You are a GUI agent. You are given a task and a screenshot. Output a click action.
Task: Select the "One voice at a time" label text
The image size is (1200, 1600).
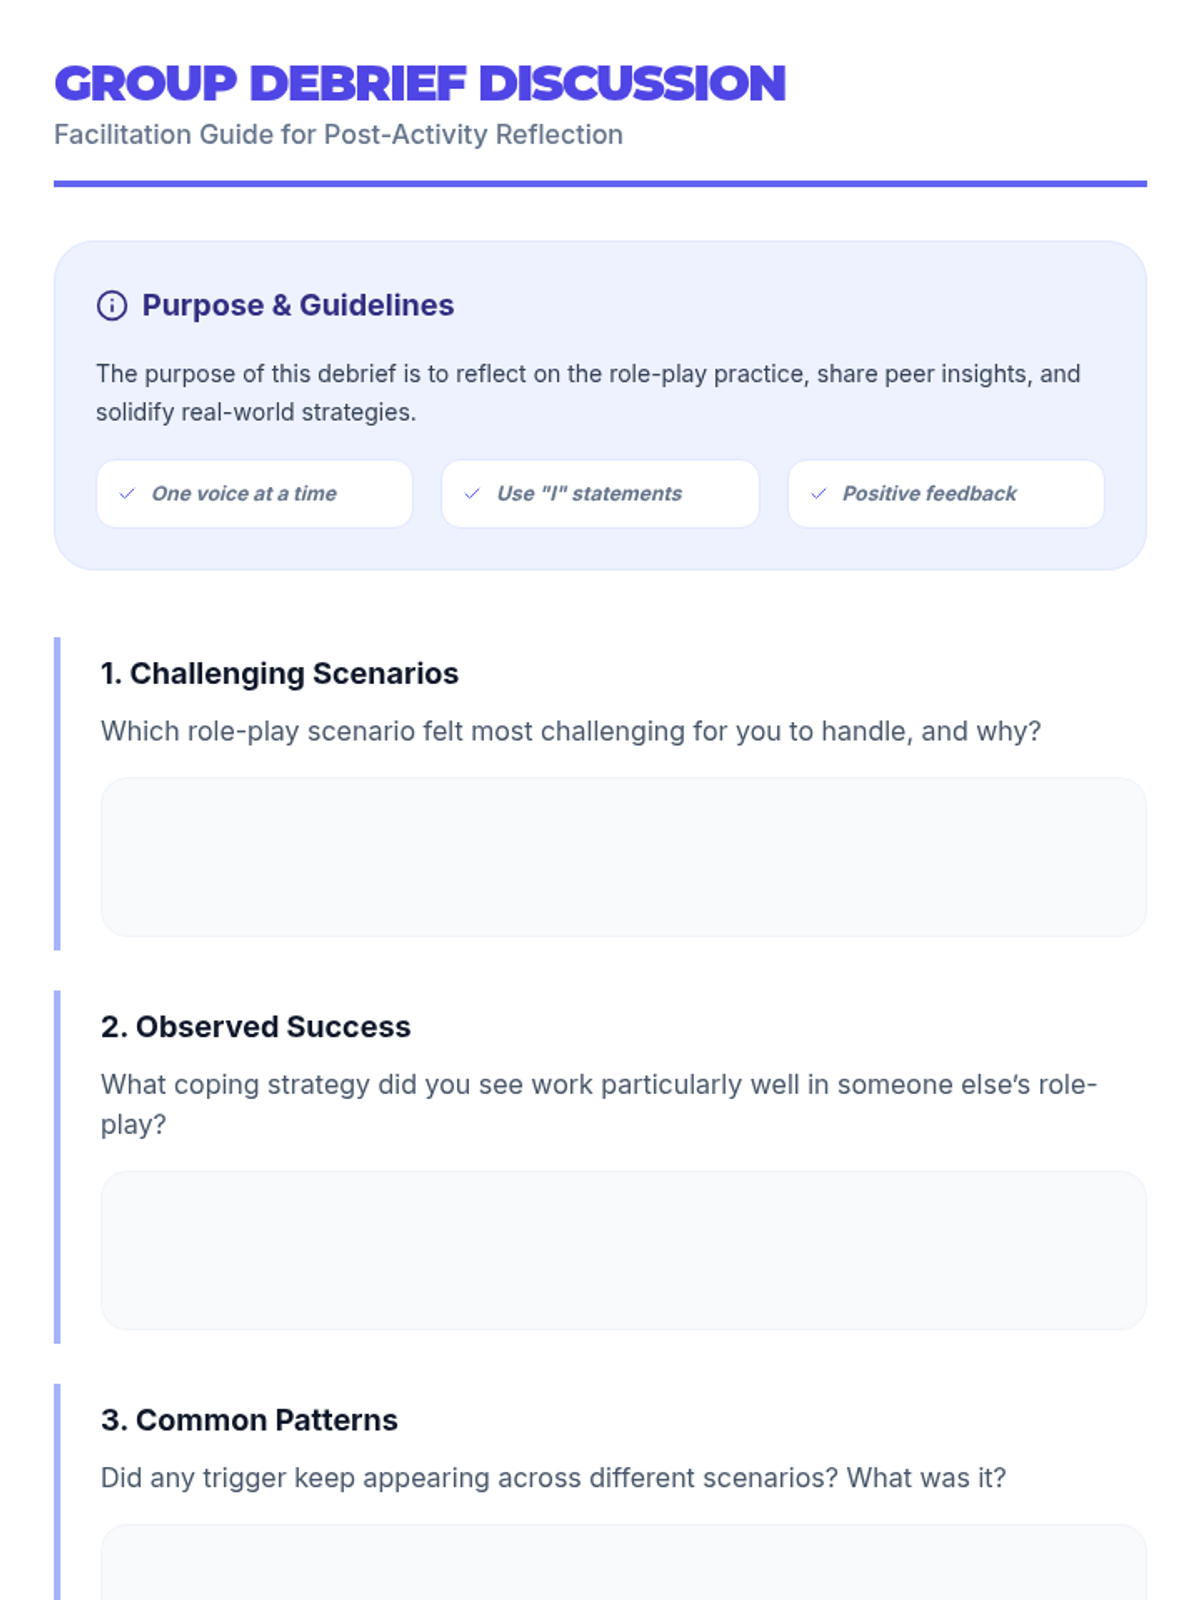coord(244,494)
